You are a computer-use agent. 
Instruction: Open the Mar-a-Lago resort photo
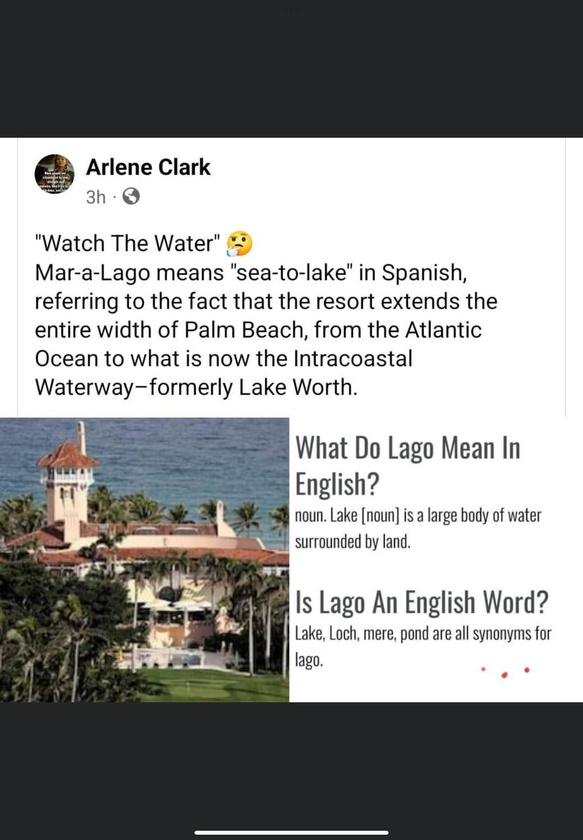pos(145,560)
